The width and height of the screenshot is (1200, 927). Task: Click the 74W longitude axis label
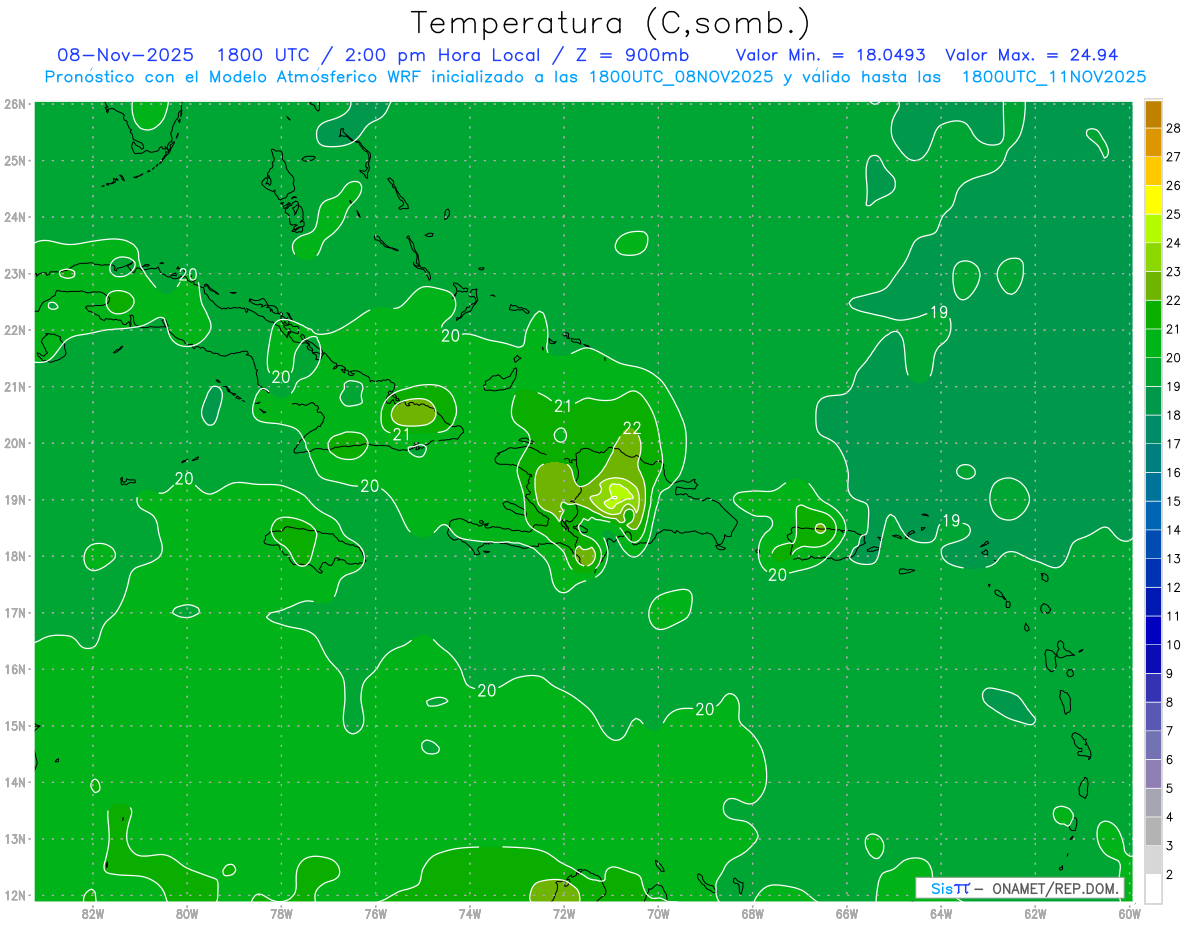click(x=470, y=912)
